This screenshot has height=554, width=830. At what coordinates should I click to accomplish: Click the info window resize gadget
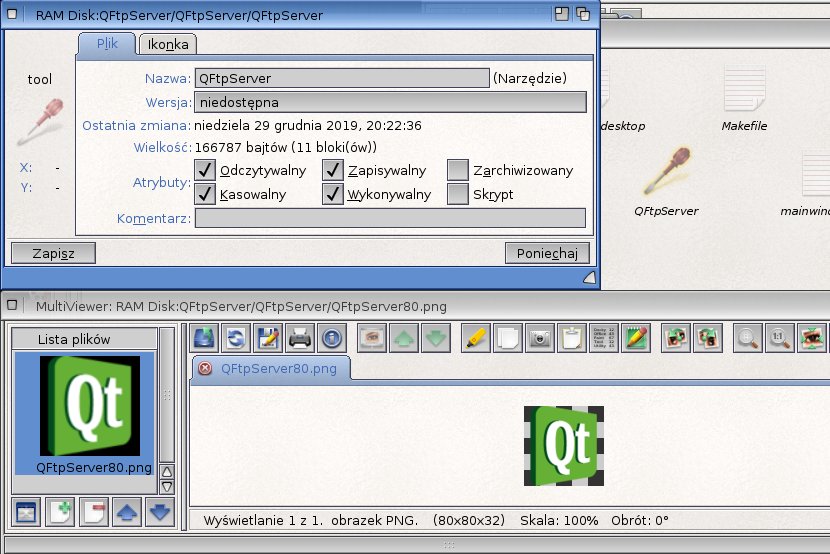[589, 278]
